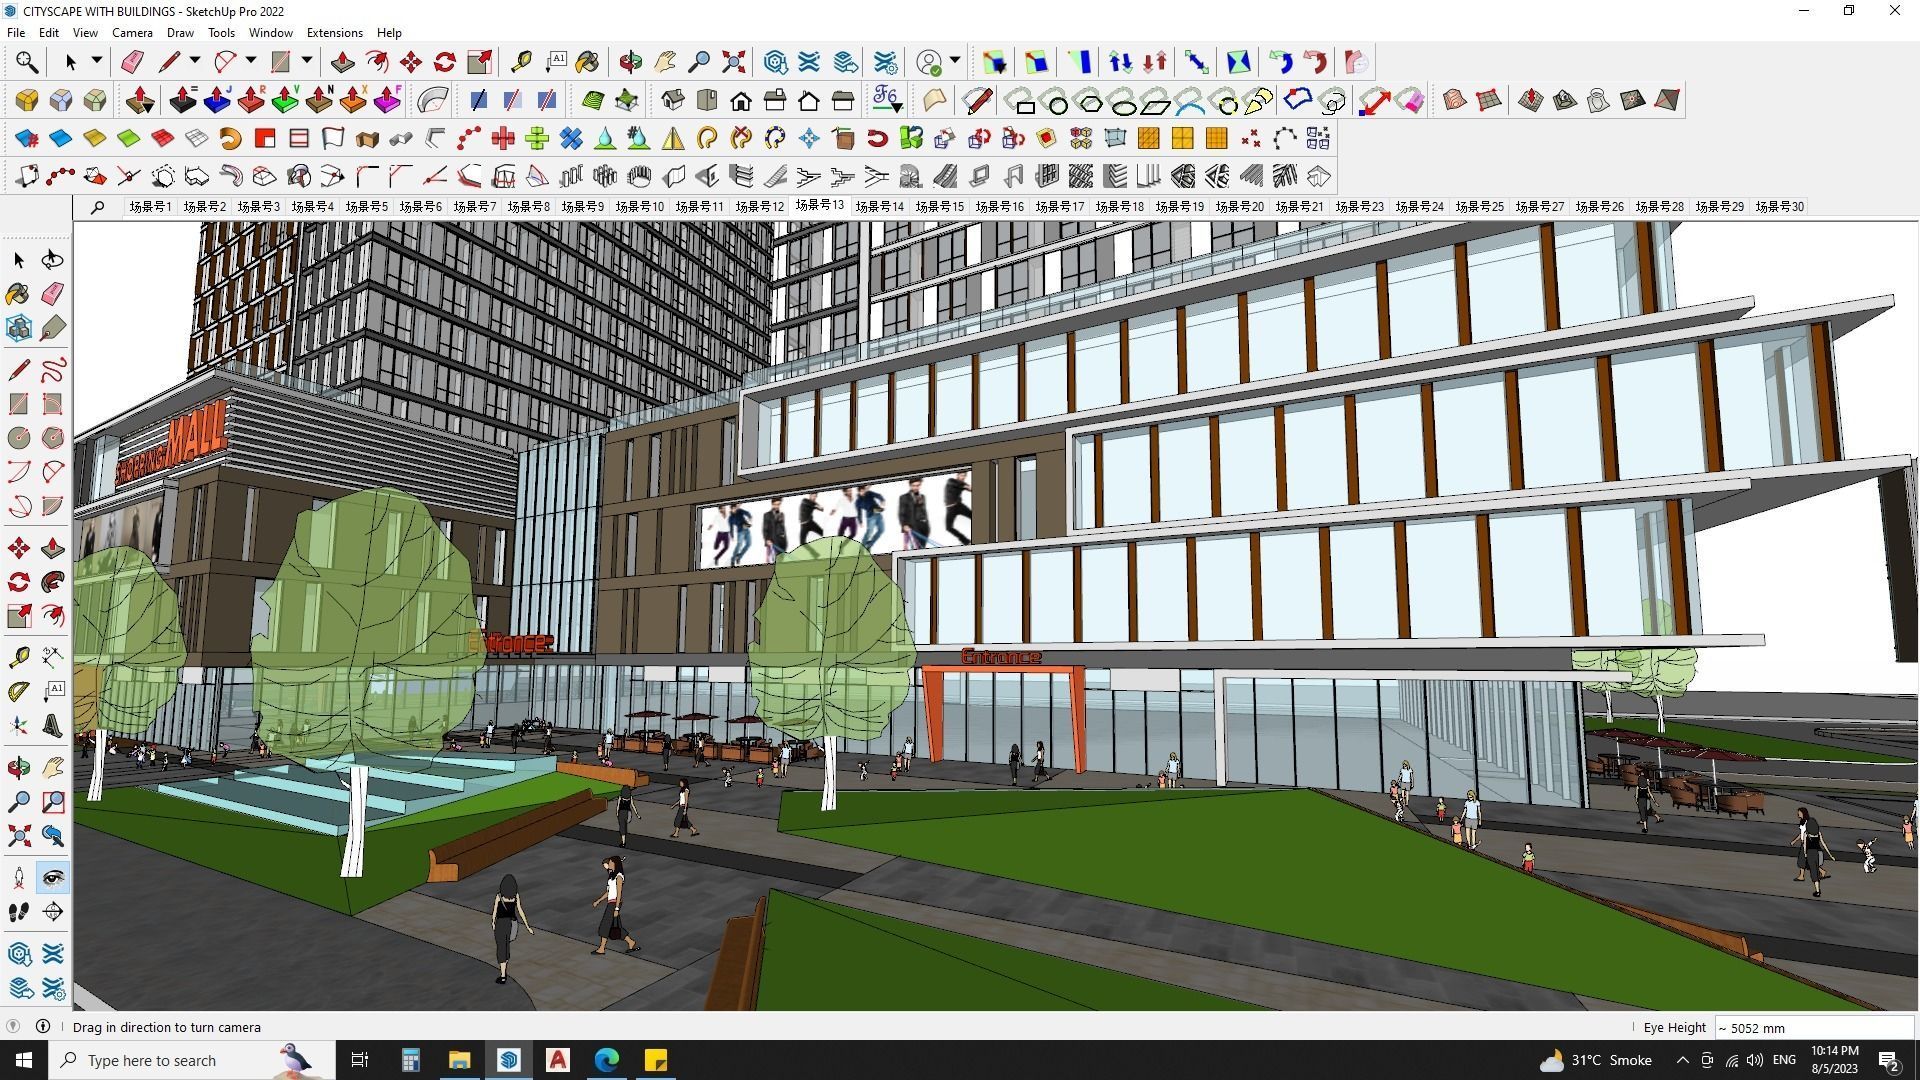The image size is (1920, 1080).
Task: Open 3D Warehouse from top toolbar
Action: [776, 62]
